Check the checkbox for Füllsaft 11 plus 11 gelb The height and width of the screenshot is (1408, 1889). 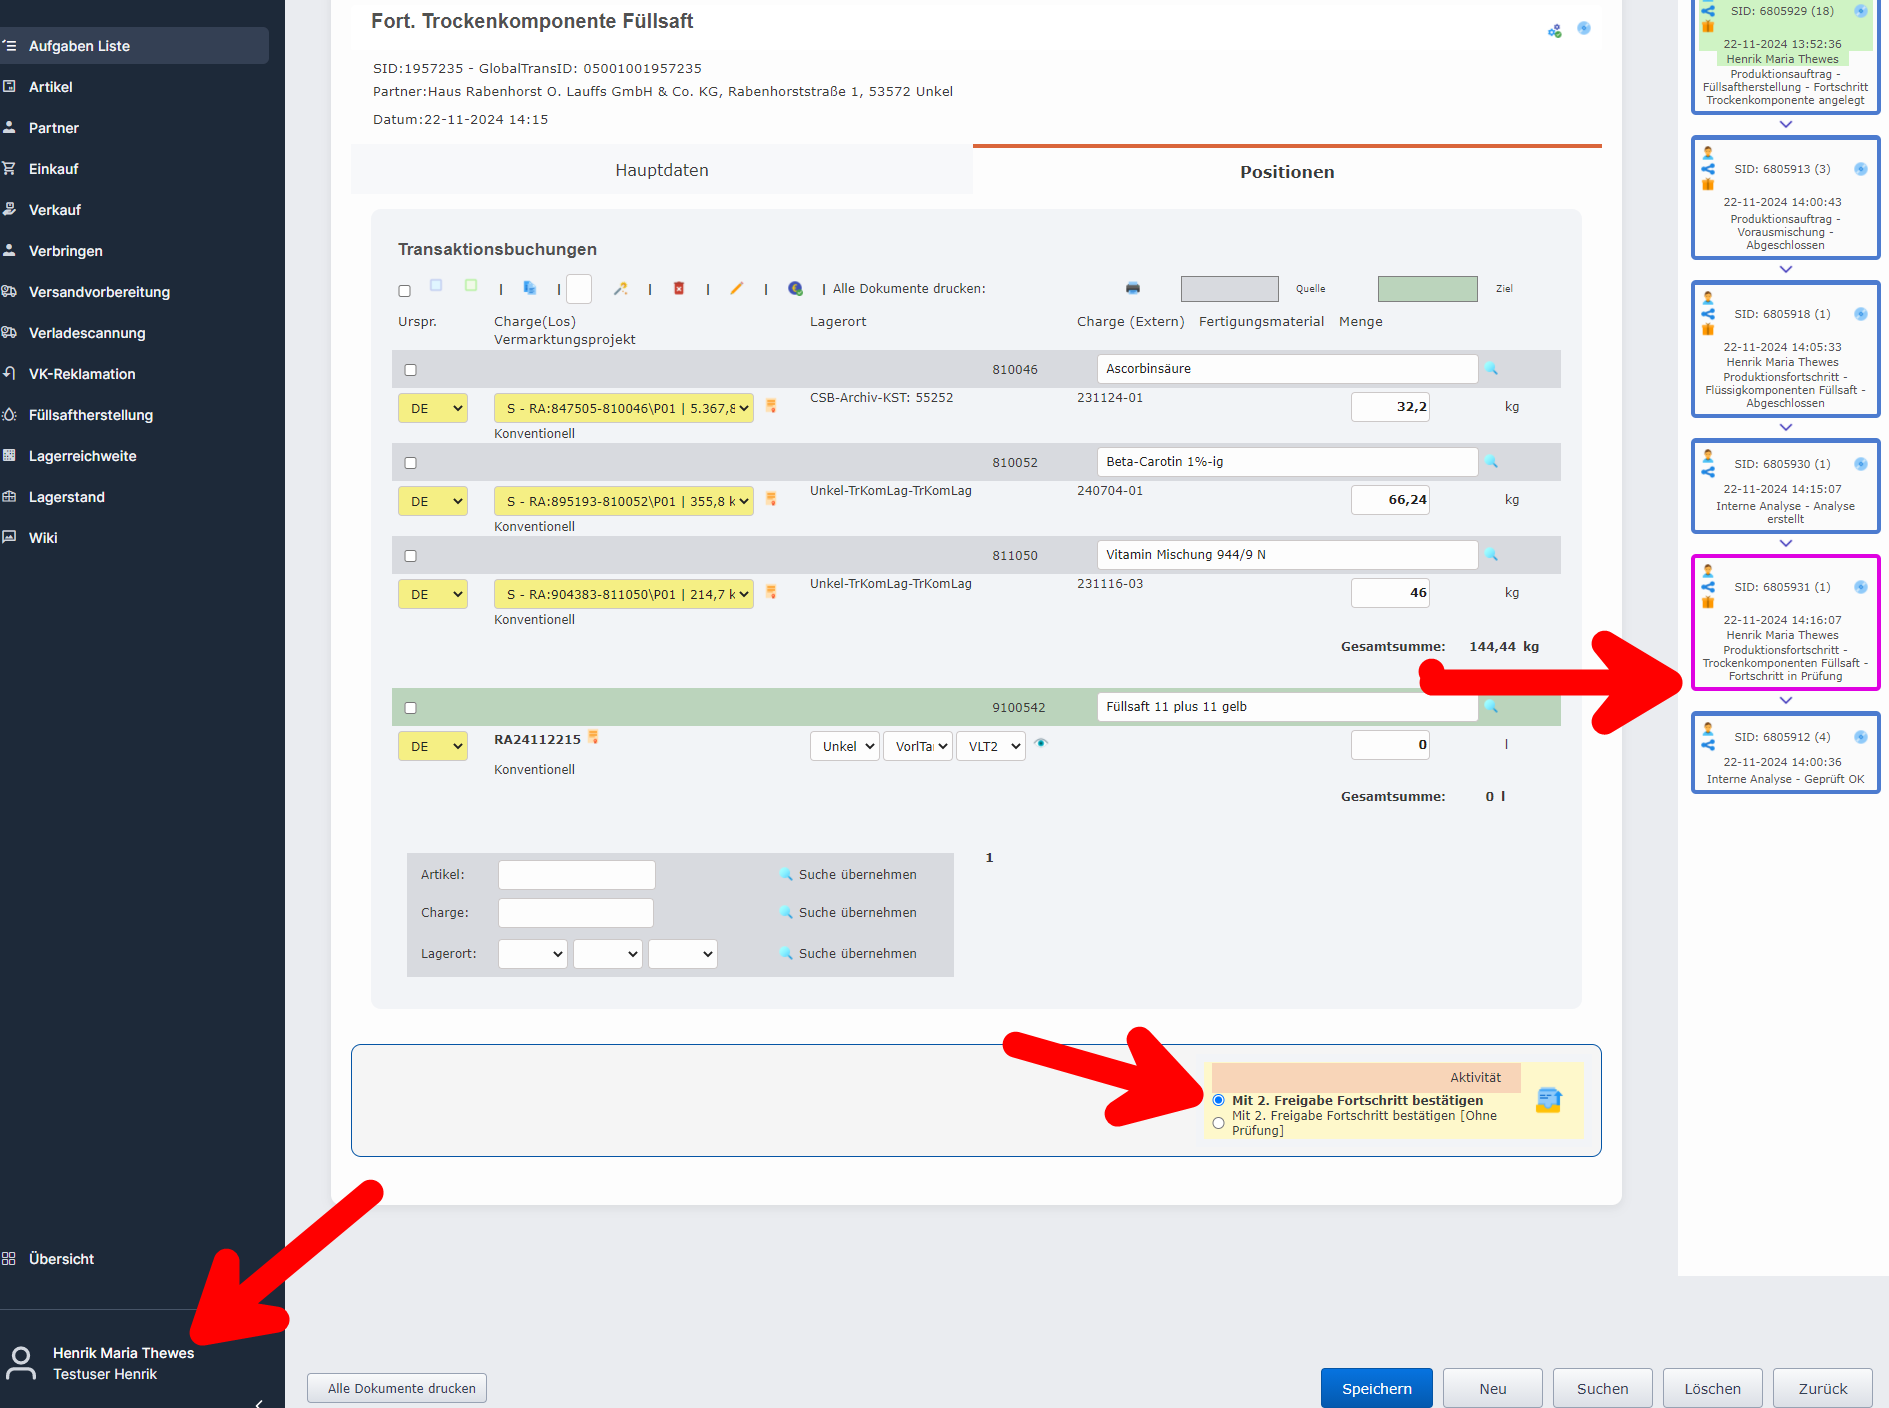coord(410,707)
